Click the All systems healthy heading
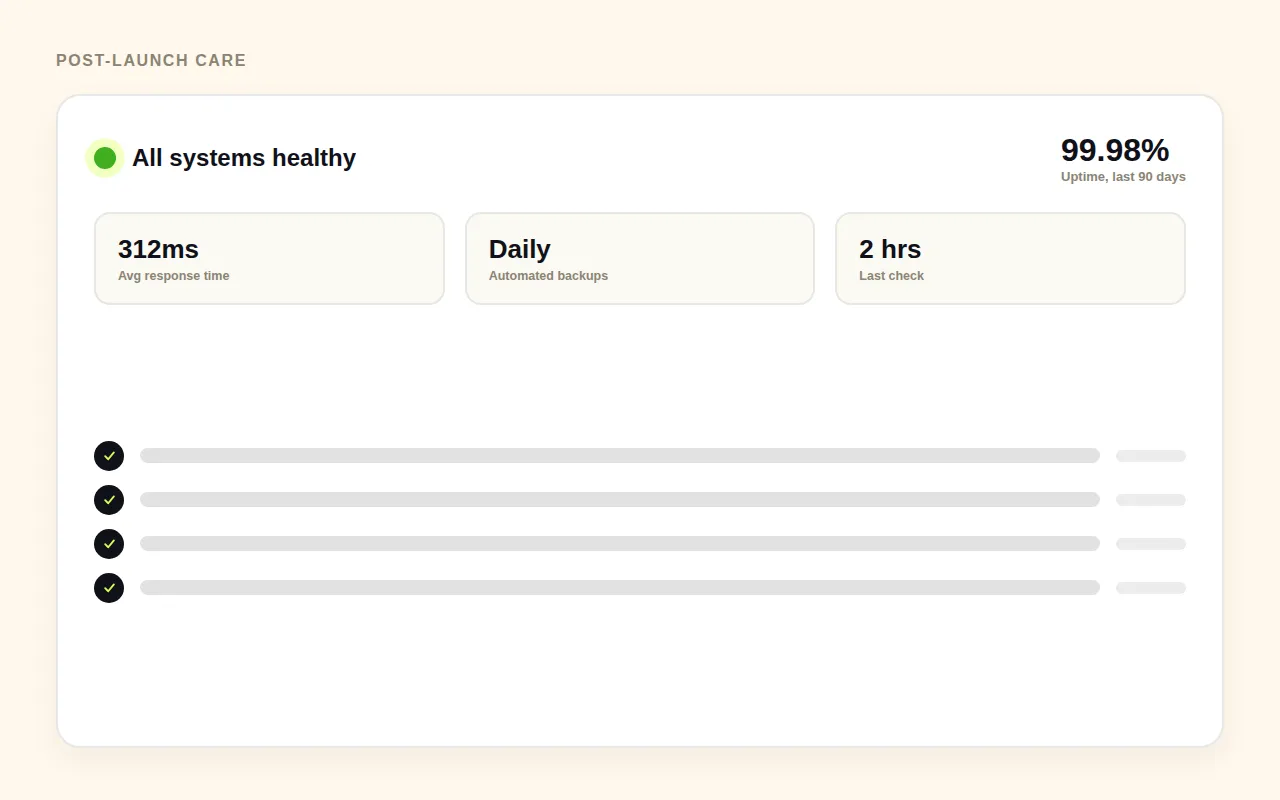 pyautogui.click(x=244, y=158)
